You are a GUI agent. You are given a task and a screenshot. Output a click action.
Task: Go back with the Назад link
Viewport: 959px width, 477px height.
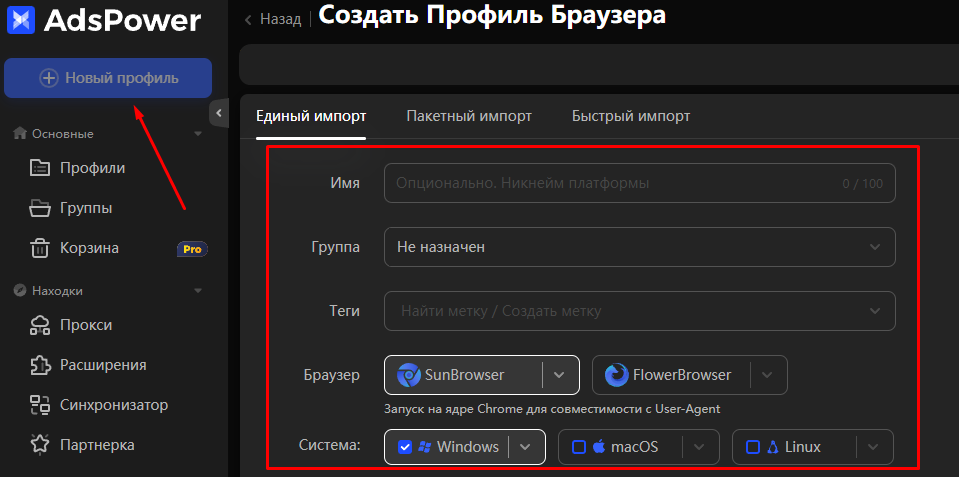(281, 20)
